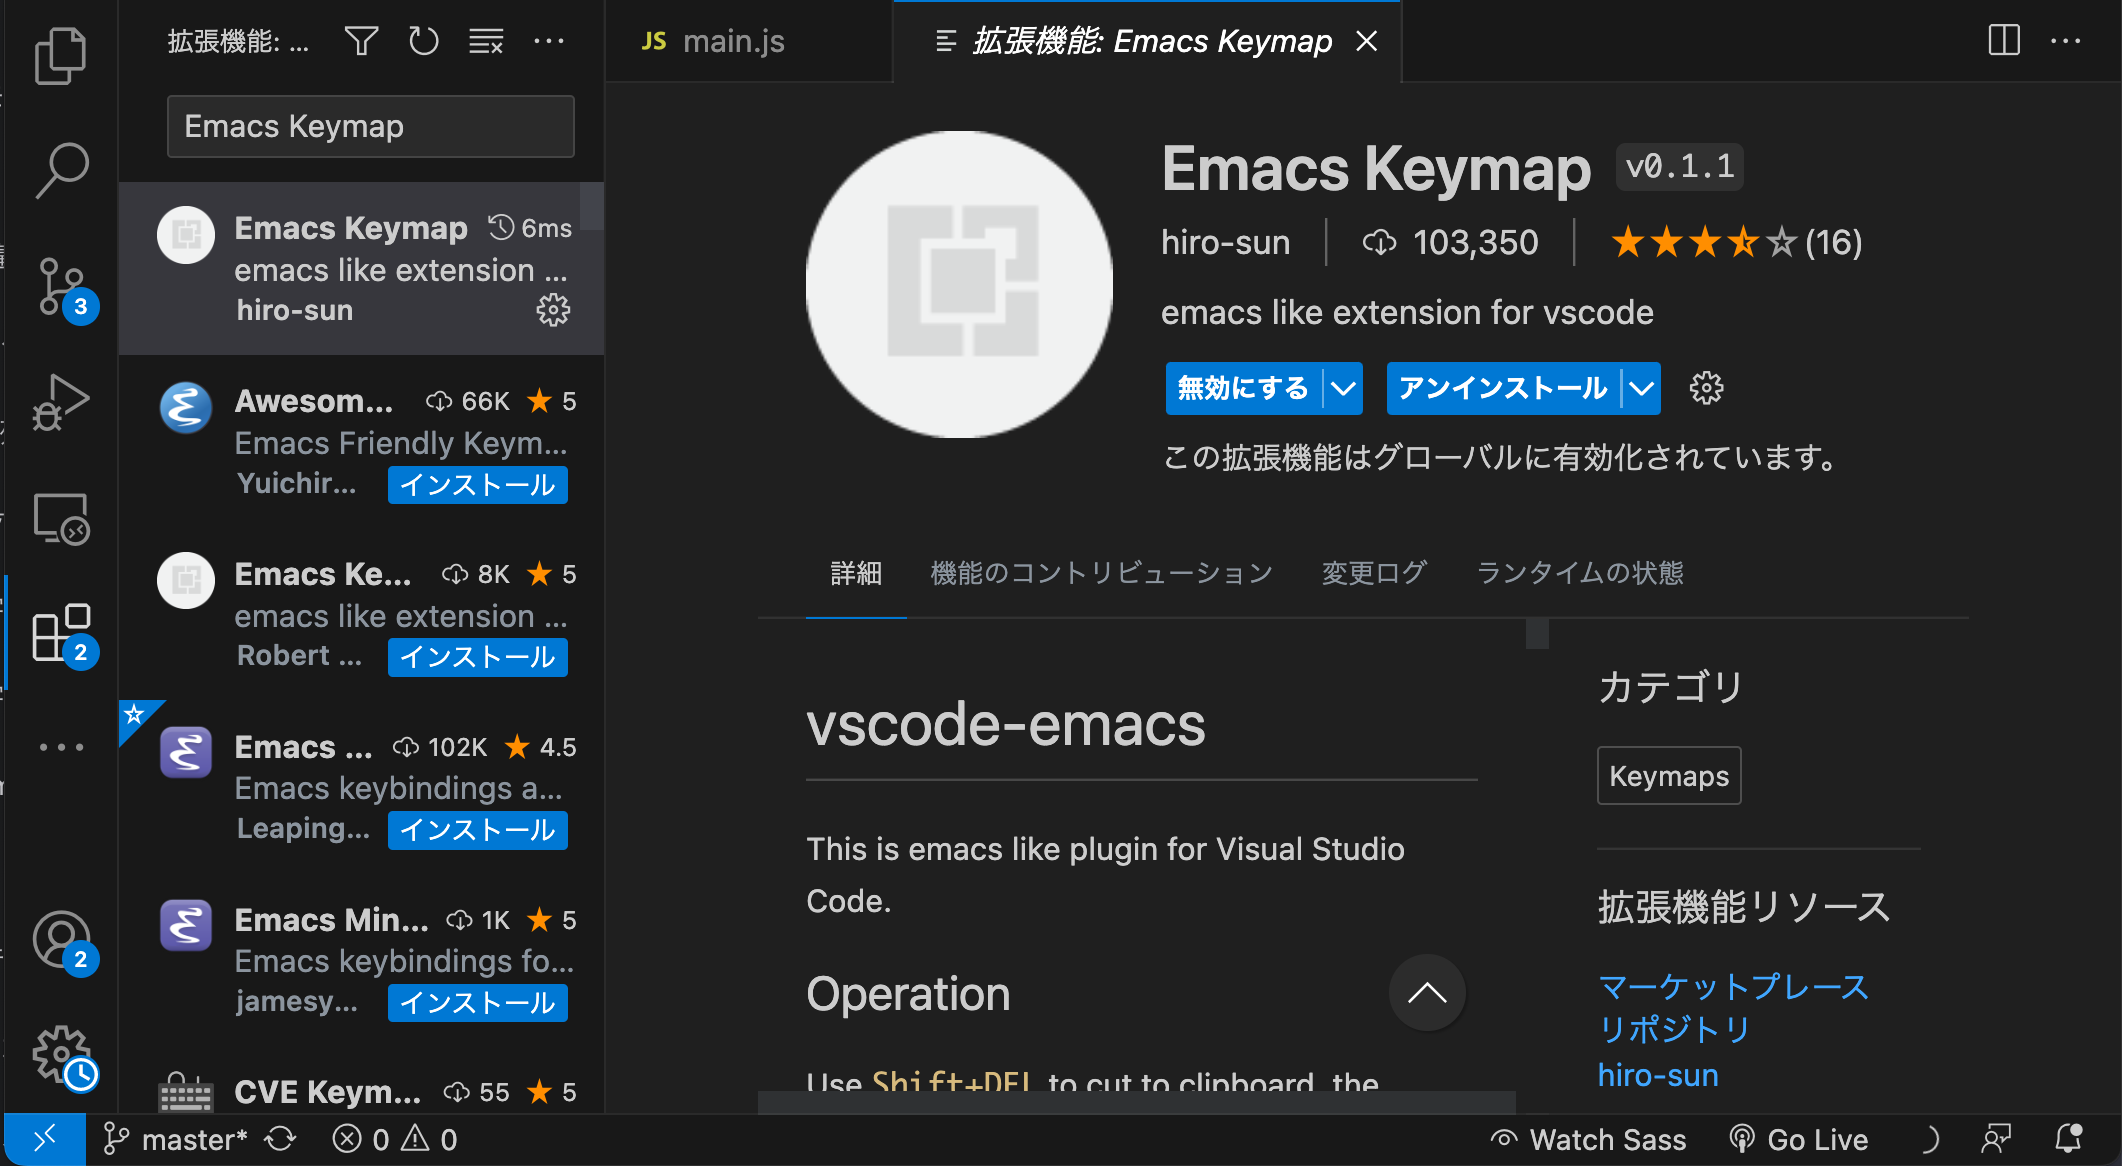Uninstall extension with アンインストール button

(1503, 388)
